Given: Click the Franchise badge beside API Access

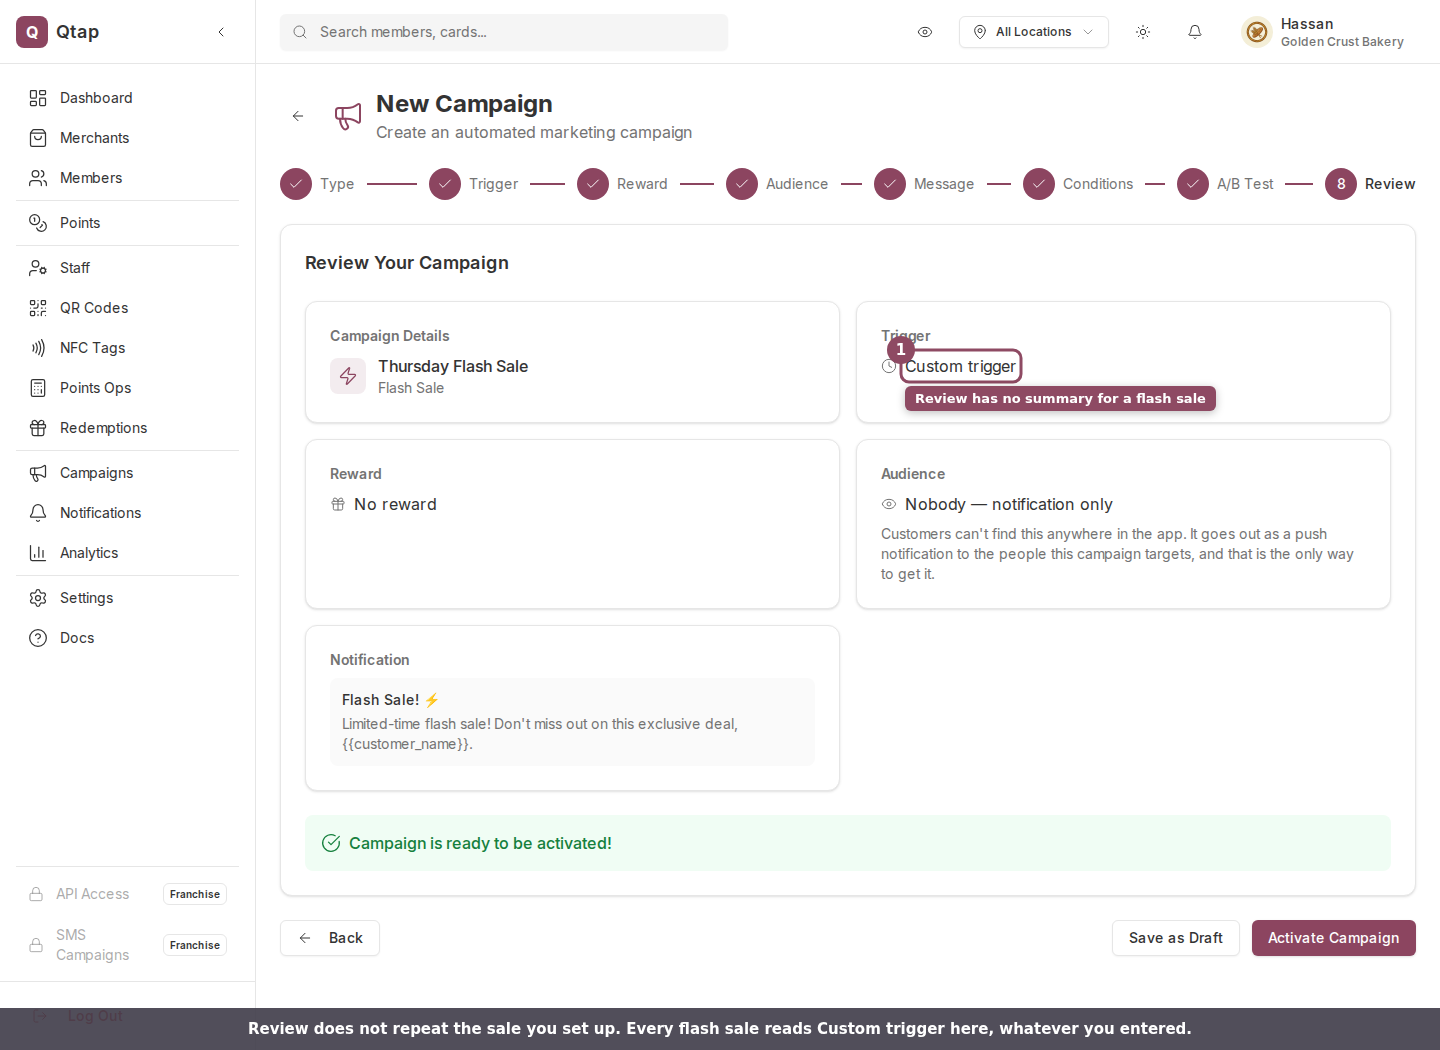Looking at the screenshot, I should coord(195,894).
